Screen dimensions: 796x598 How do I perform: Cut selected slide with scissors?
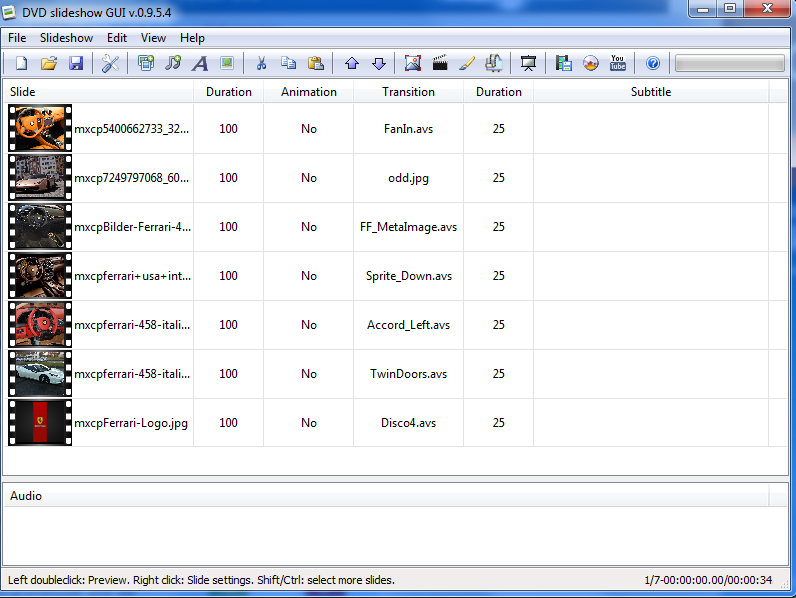pos(261,63)
